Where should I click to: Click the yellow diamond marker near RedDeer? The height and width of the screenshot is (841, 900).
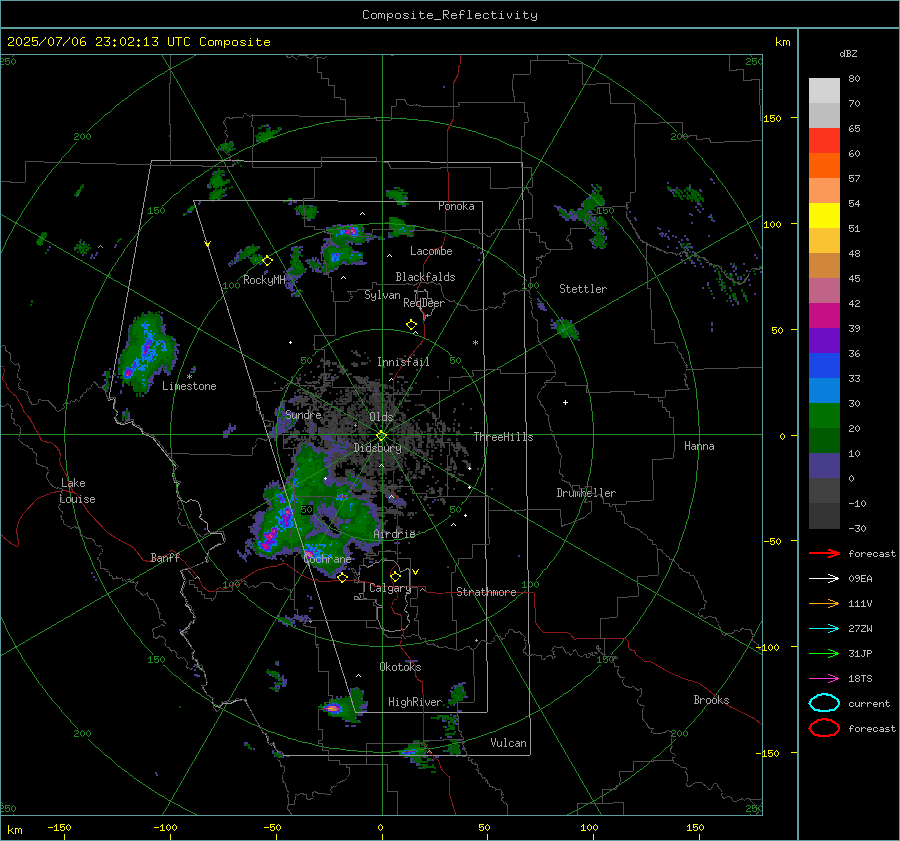click(x=412, y=325)
